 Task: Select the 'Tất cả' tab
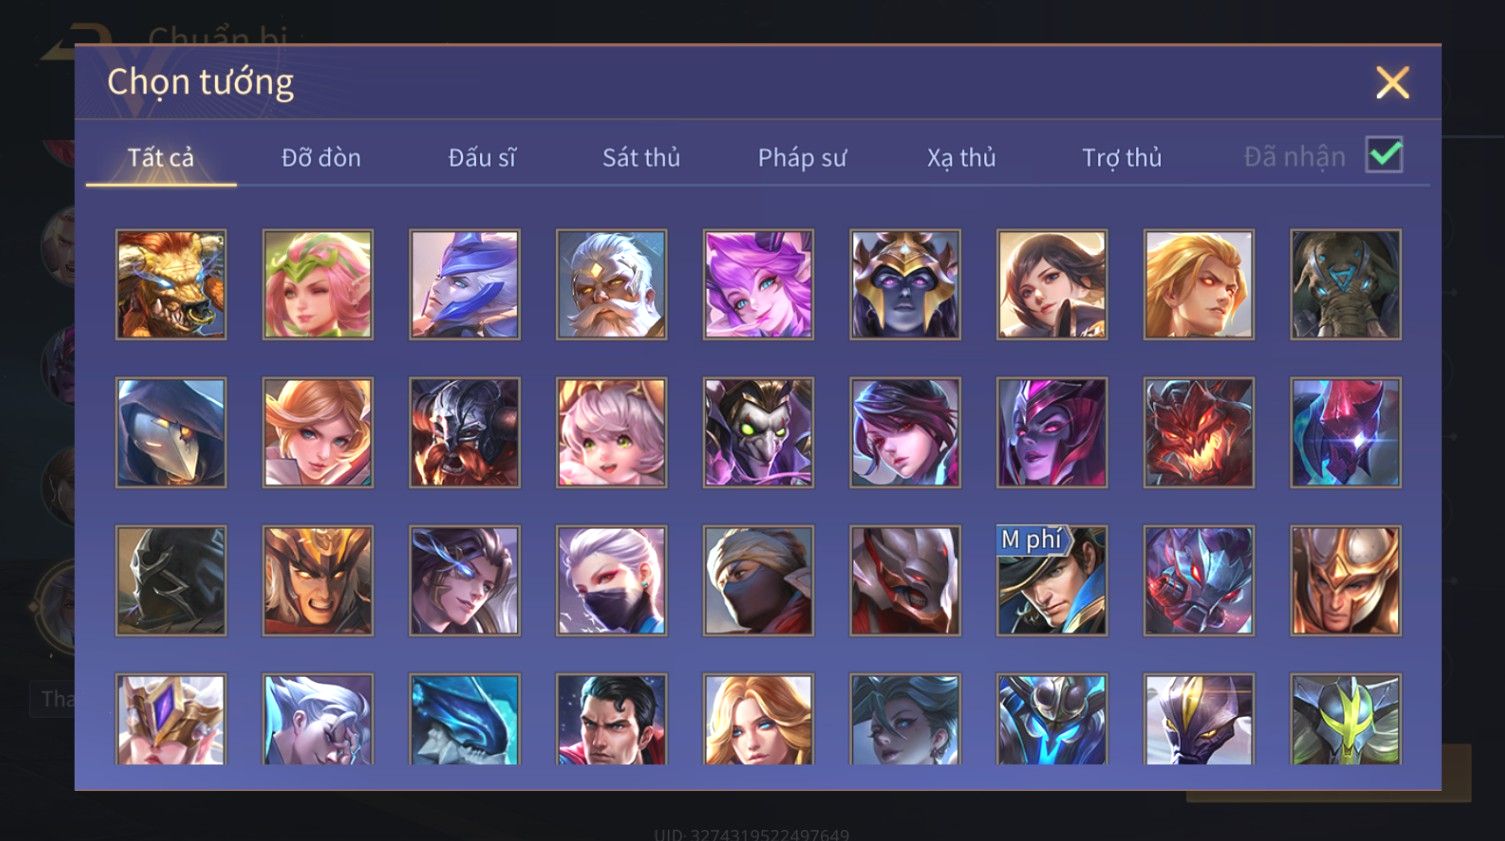click(161, 157)
